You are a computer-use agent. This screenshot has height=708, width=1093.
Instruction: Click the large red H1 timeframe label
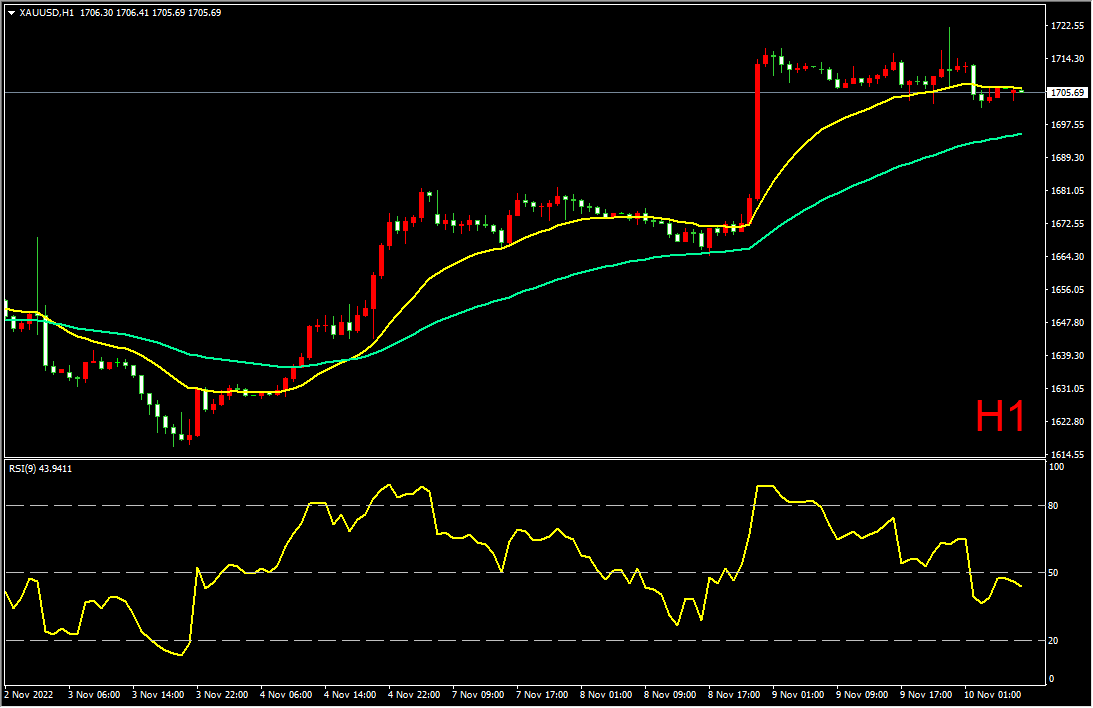pyautogui.click(x=1000, y=416)
